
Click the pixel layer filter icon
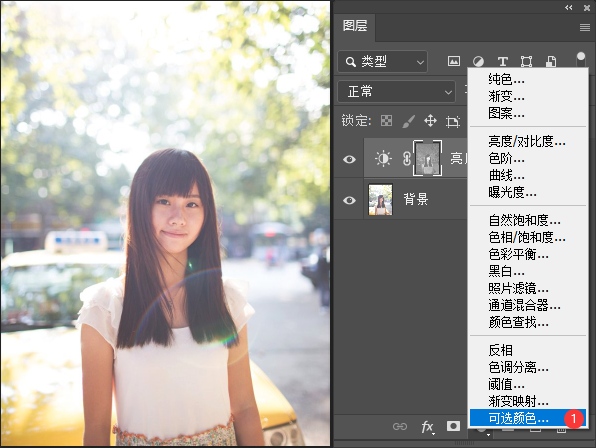453,61
